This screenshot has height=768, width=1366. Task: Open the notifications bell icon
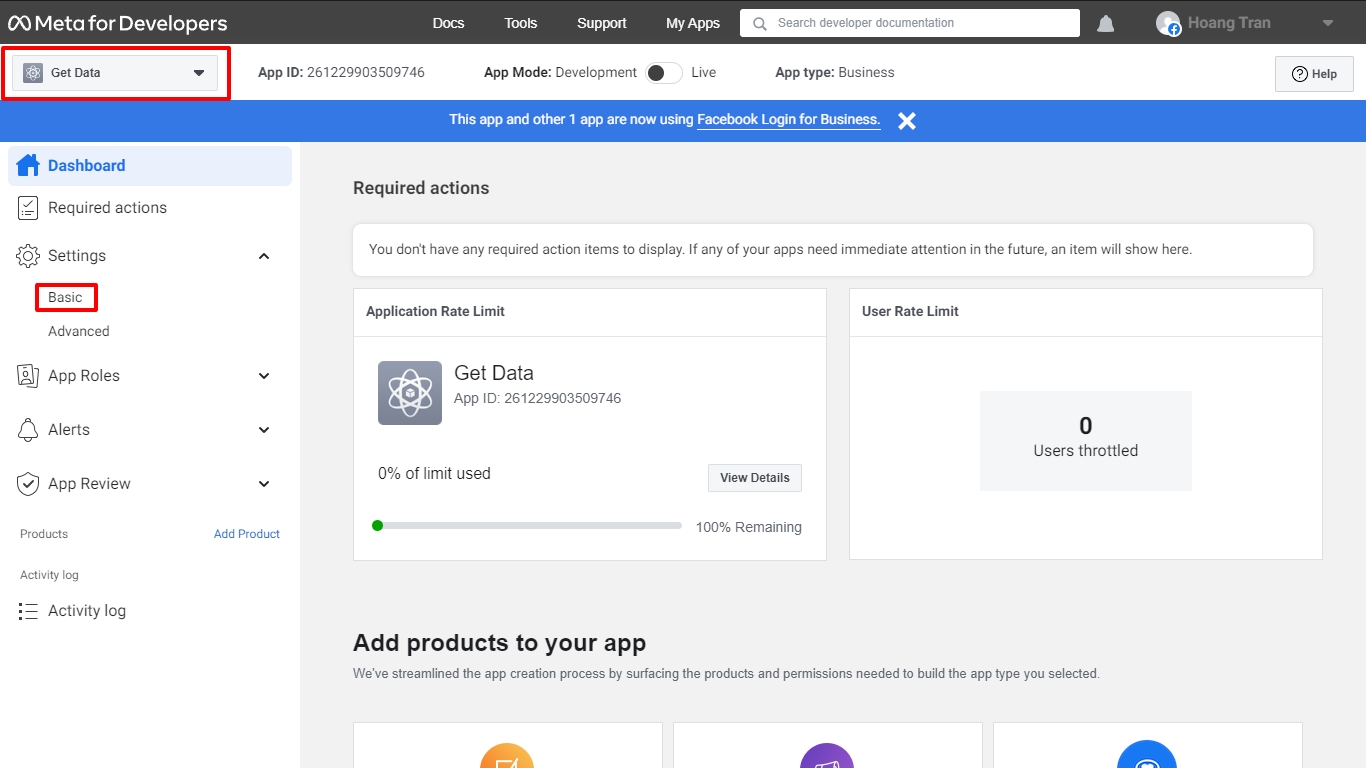click(x=1105, y=23)
